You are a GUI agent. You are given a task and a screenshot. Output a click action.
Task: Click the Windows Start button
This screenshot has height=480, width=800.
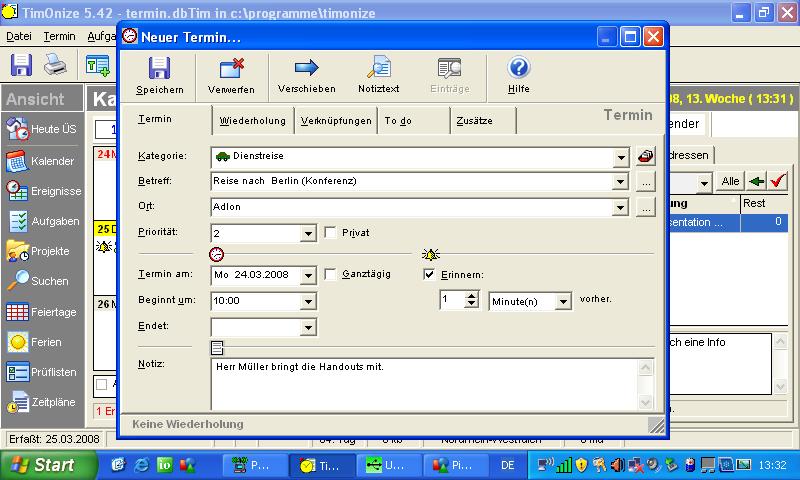pyautogui.click(x=42, y=465)
